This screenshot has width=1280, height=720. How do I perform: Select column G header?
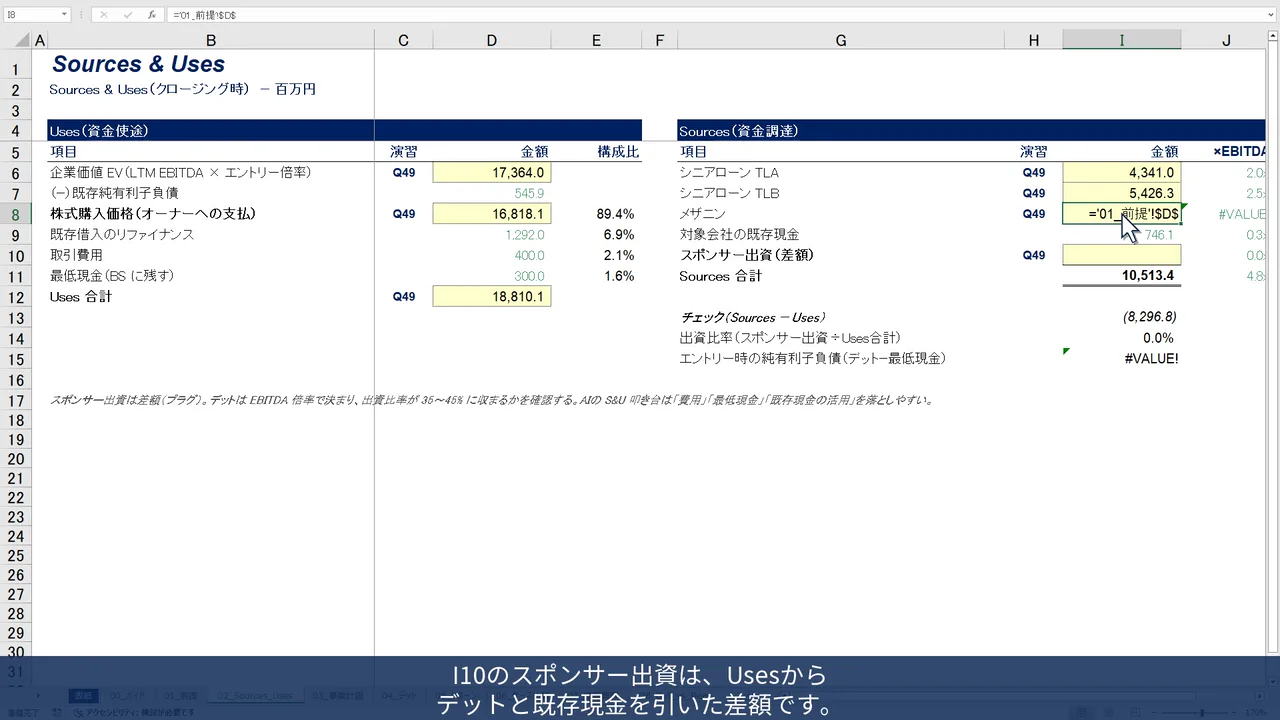pyautogui.click(x=841, y=41)
